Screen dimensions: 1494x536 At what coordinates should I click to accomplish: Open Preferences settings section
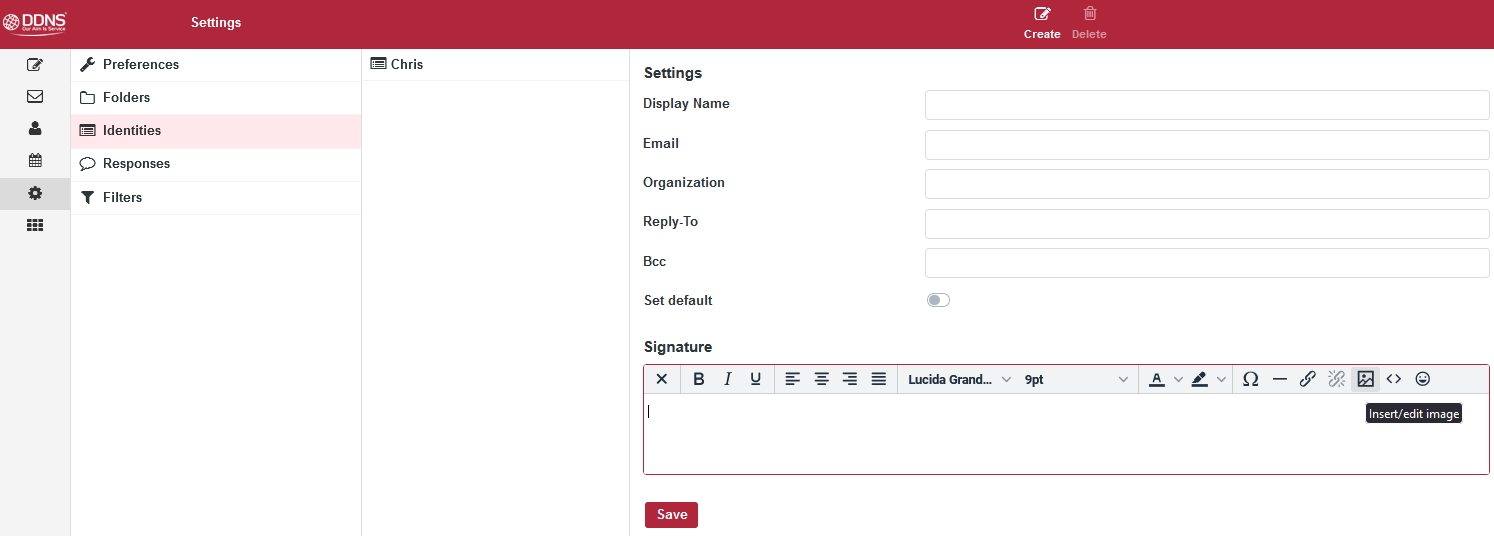coord(216,65)
